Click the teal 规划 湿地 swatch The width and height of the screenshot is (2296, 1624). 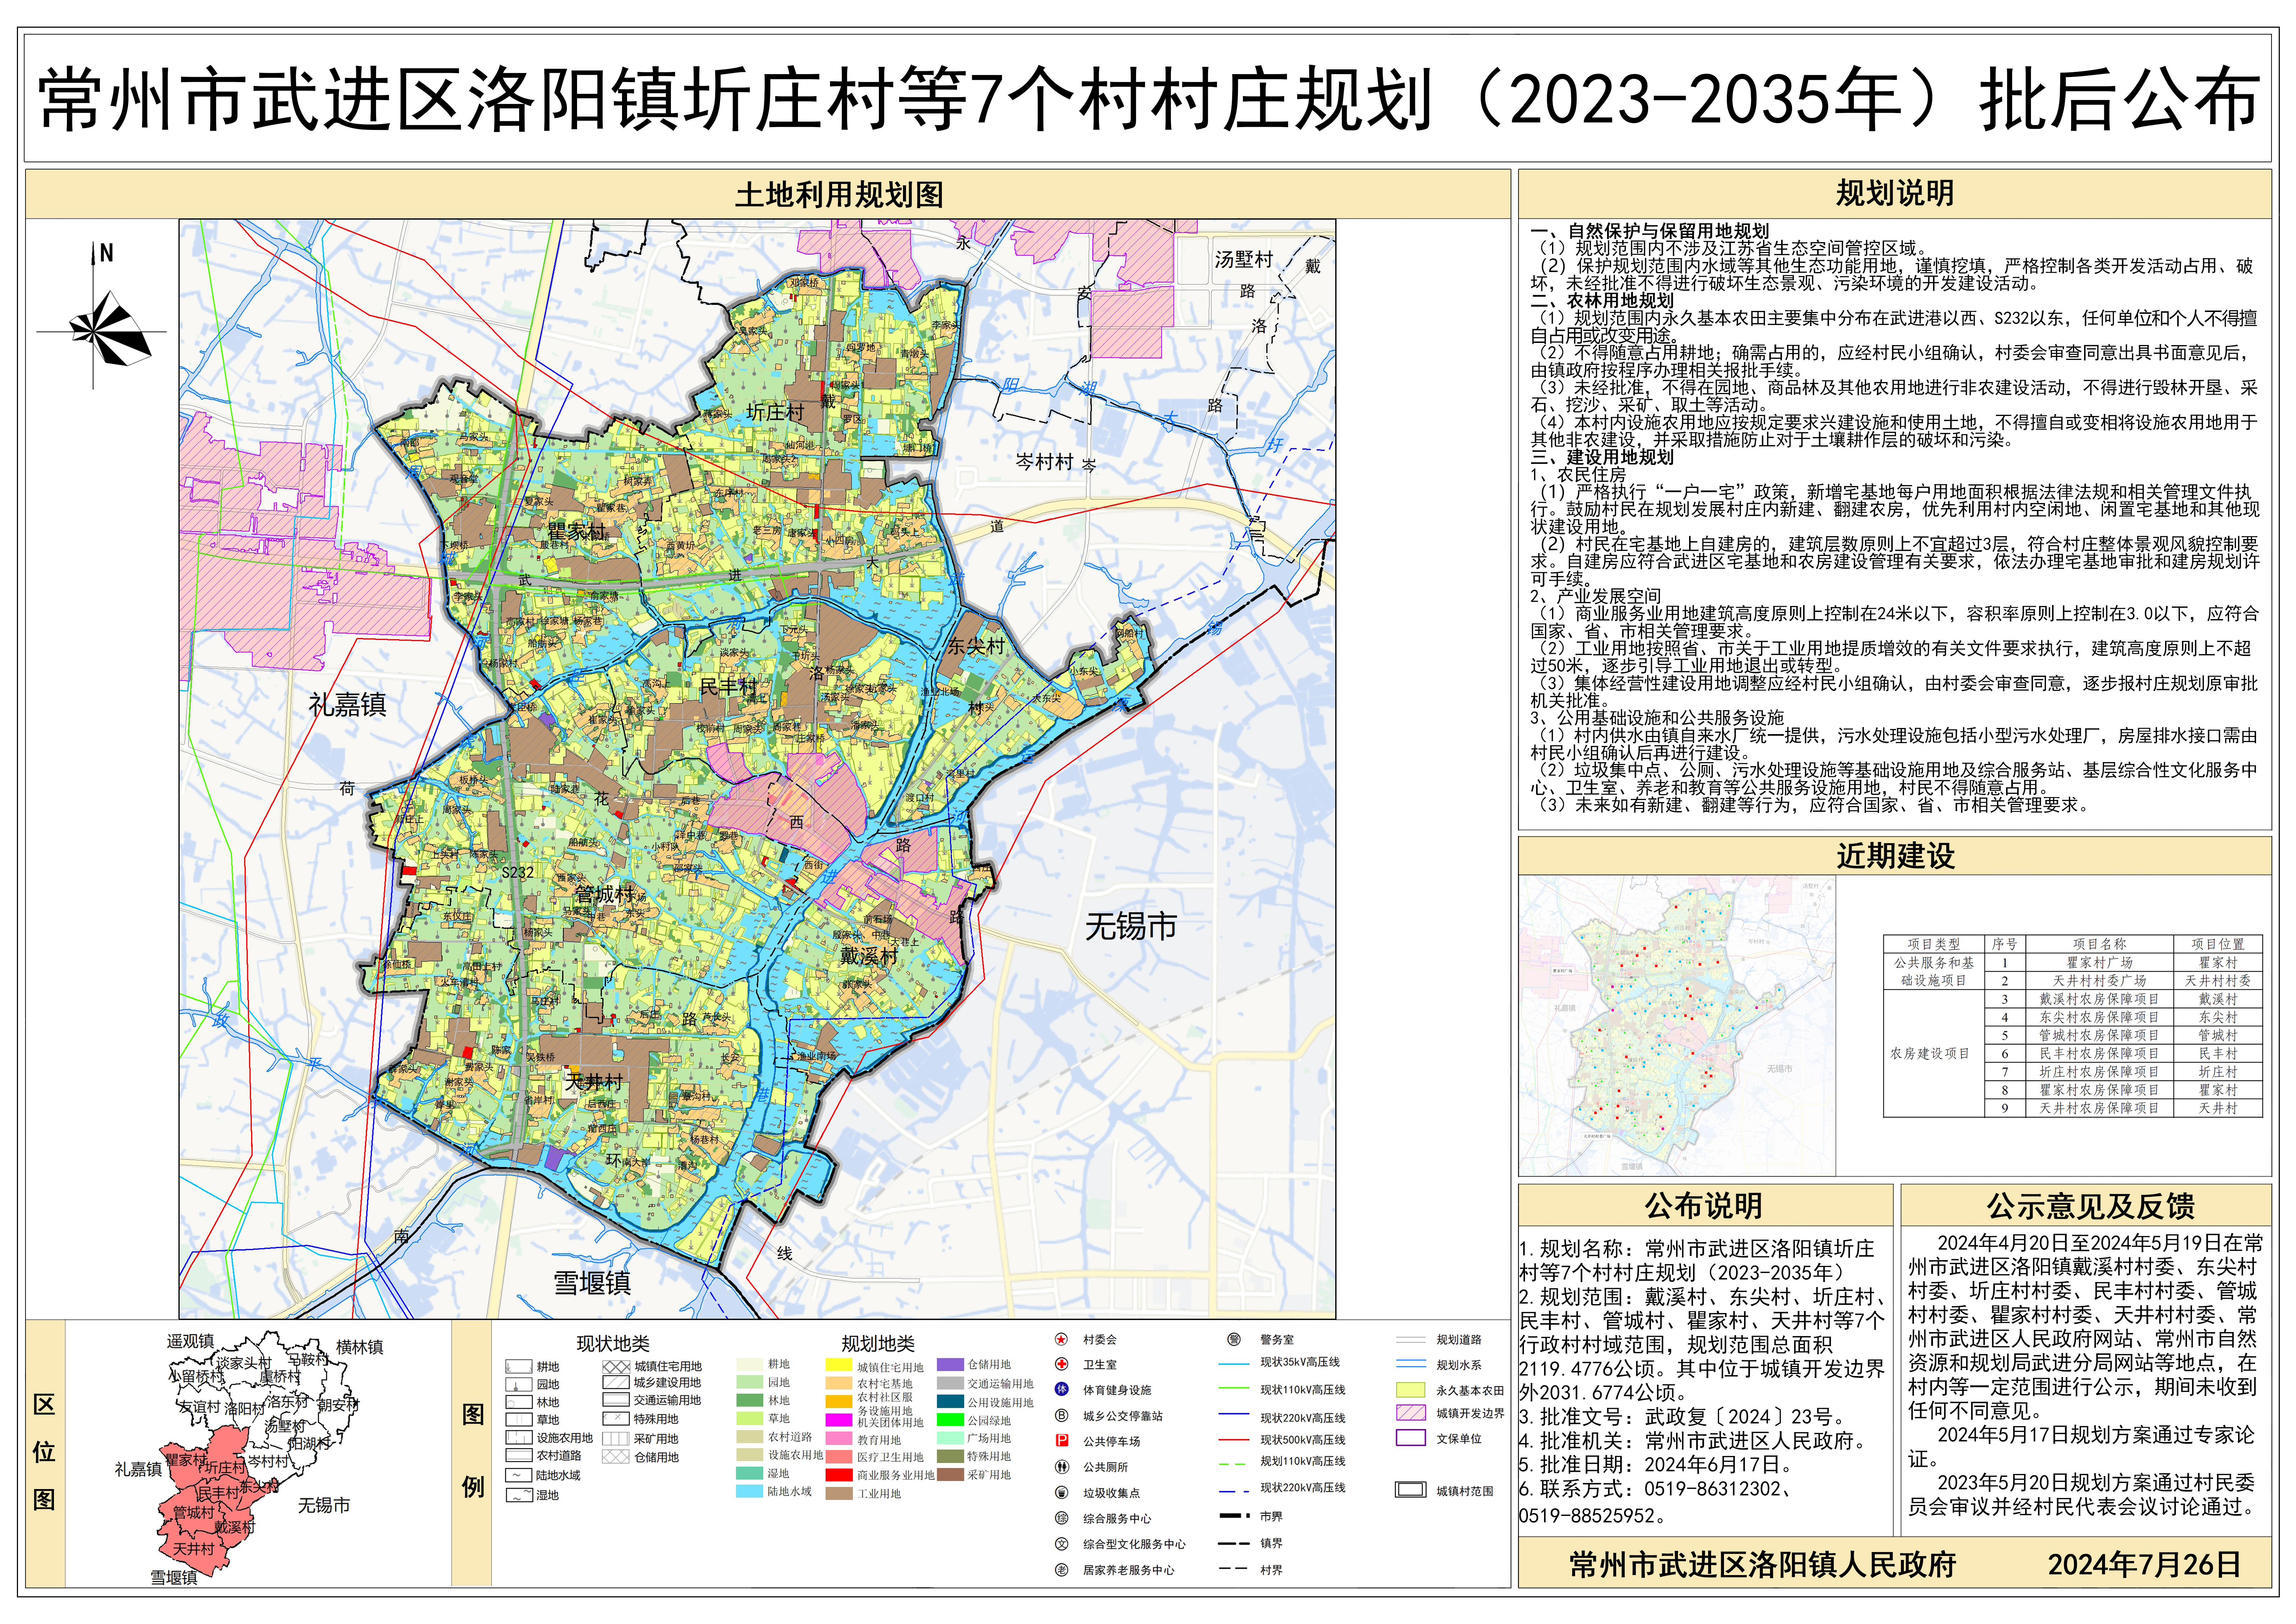[x=750, y=1473]
